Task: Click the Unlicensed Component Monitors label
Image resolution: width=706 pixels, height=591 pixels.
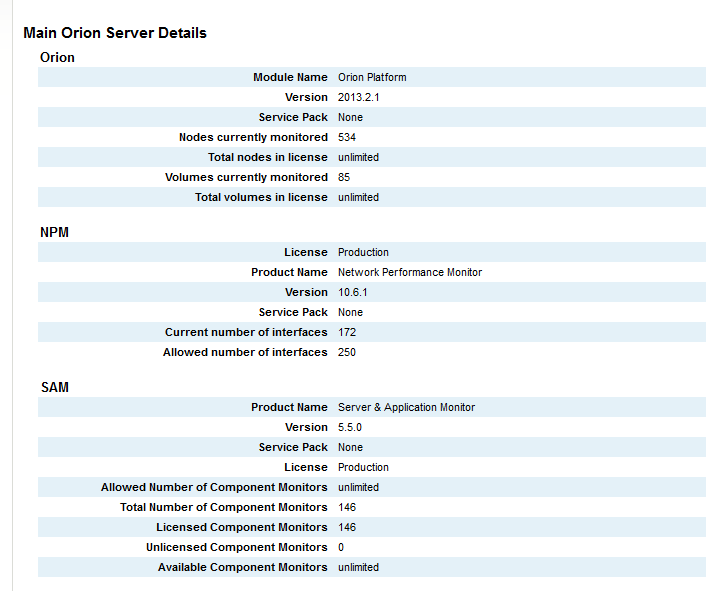Action: [x=236, y=547]
